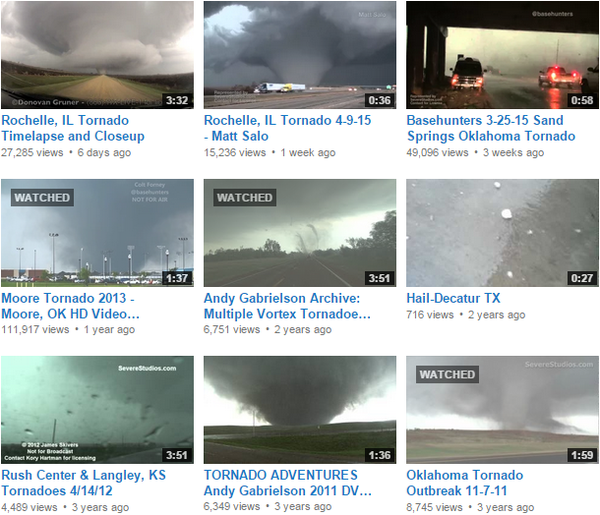The height and width of the screenshot is (515, 600).
Task: Click the Andy Gabrielson Archive Multiple Vortex title
Action: [287, 306]
